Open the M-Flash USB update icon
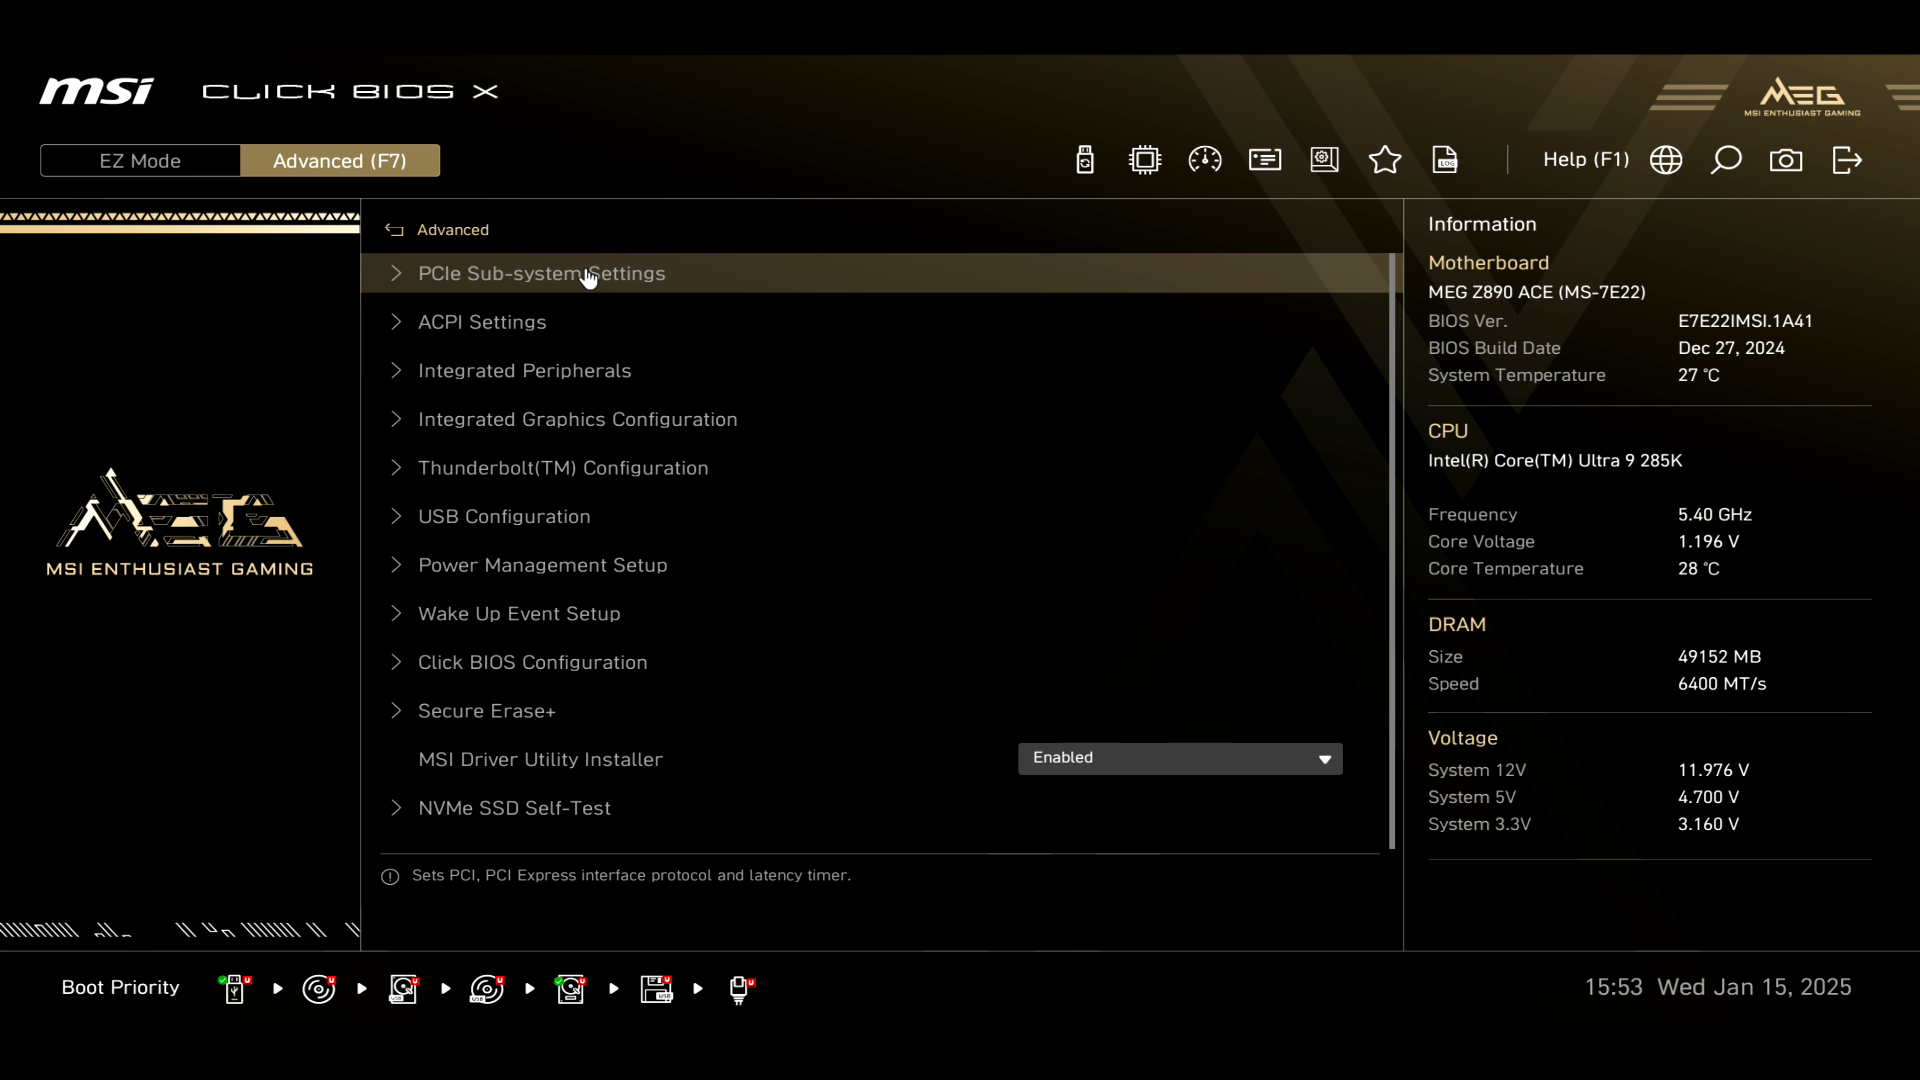Viewport: 1920px width, 1080px height. click(x=1085, y=160)
